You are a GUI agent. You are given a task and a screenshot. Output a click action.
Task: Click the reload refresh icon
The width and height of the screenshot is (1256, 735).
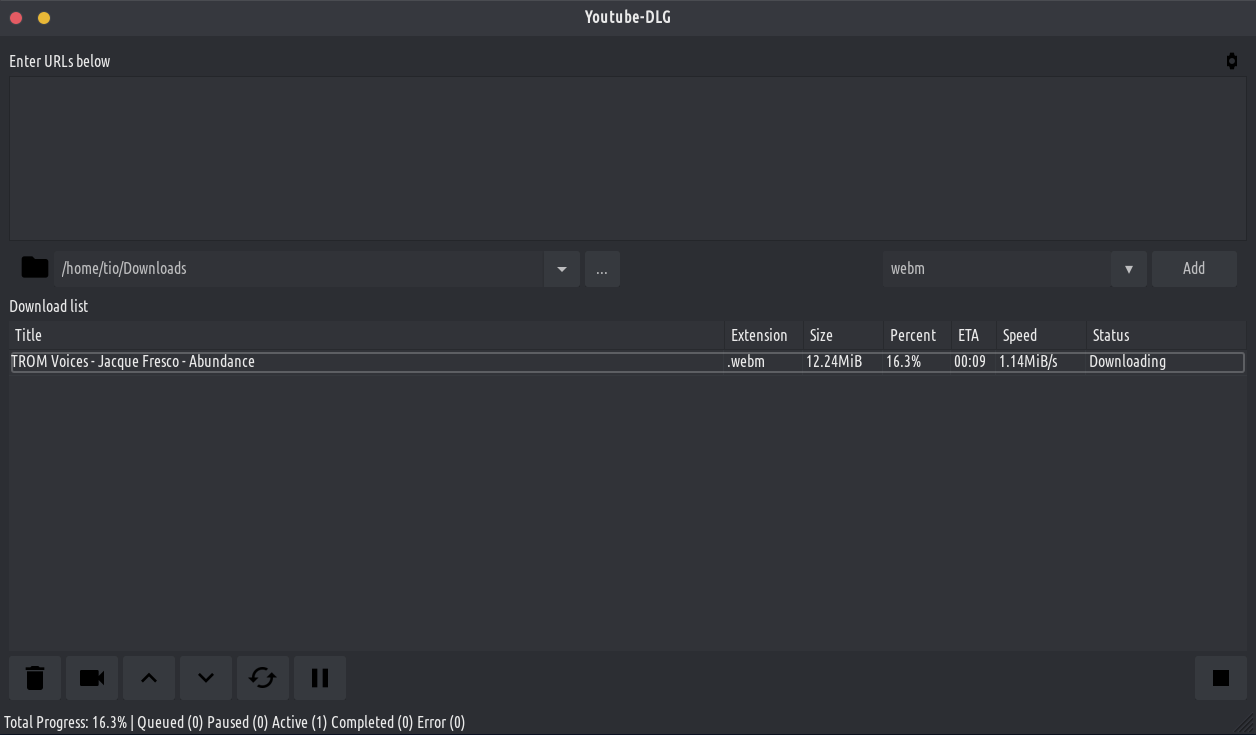point(263,678)
